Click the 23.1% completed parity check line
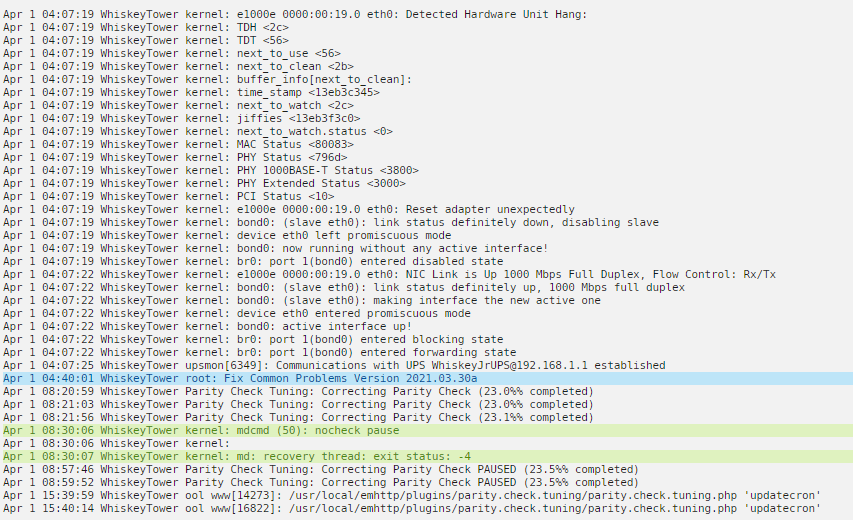Screen dimensions: 853x520 pos(298,417)
